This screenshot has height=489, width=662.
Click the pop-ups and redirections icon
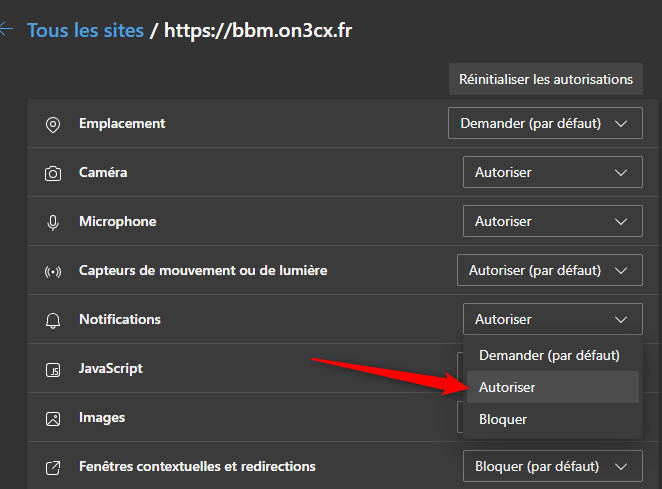tap(53, 467)
